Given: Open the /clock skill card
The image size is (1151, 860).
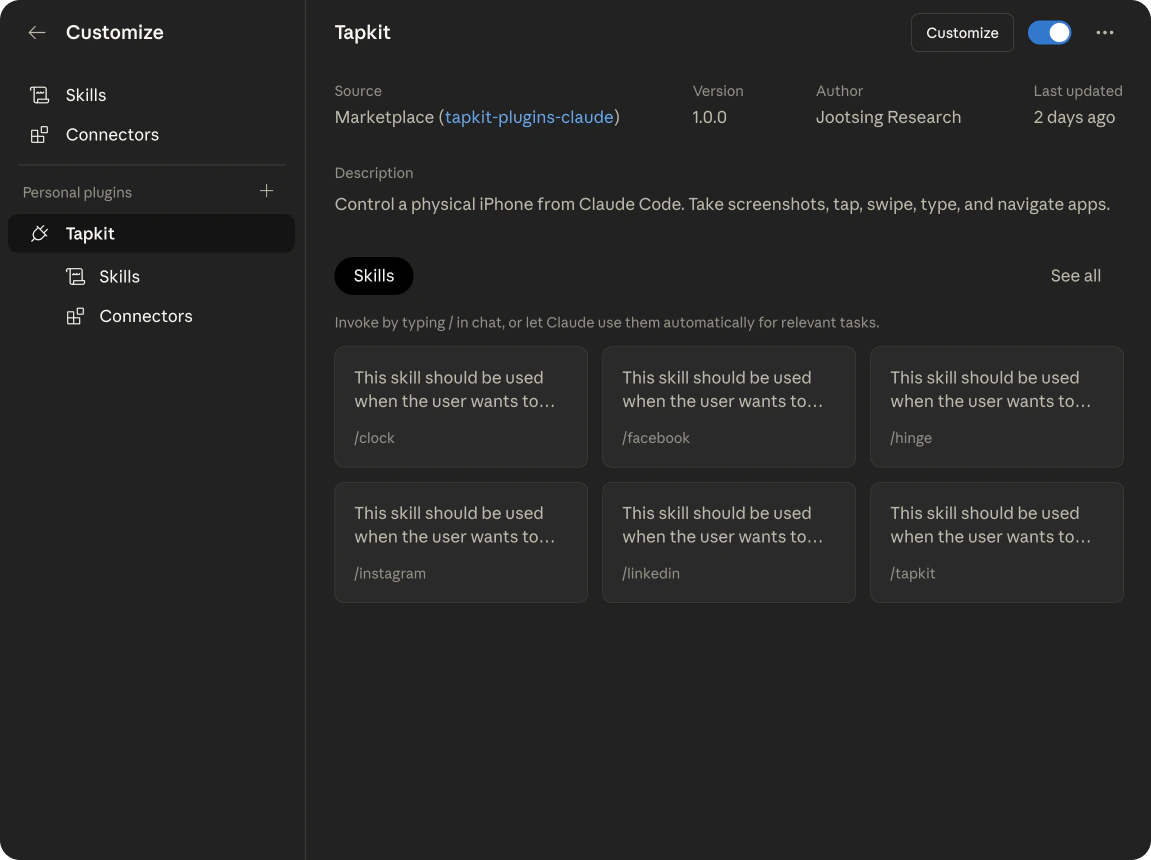Looking at the screenshot, I should tap(460, 407).
